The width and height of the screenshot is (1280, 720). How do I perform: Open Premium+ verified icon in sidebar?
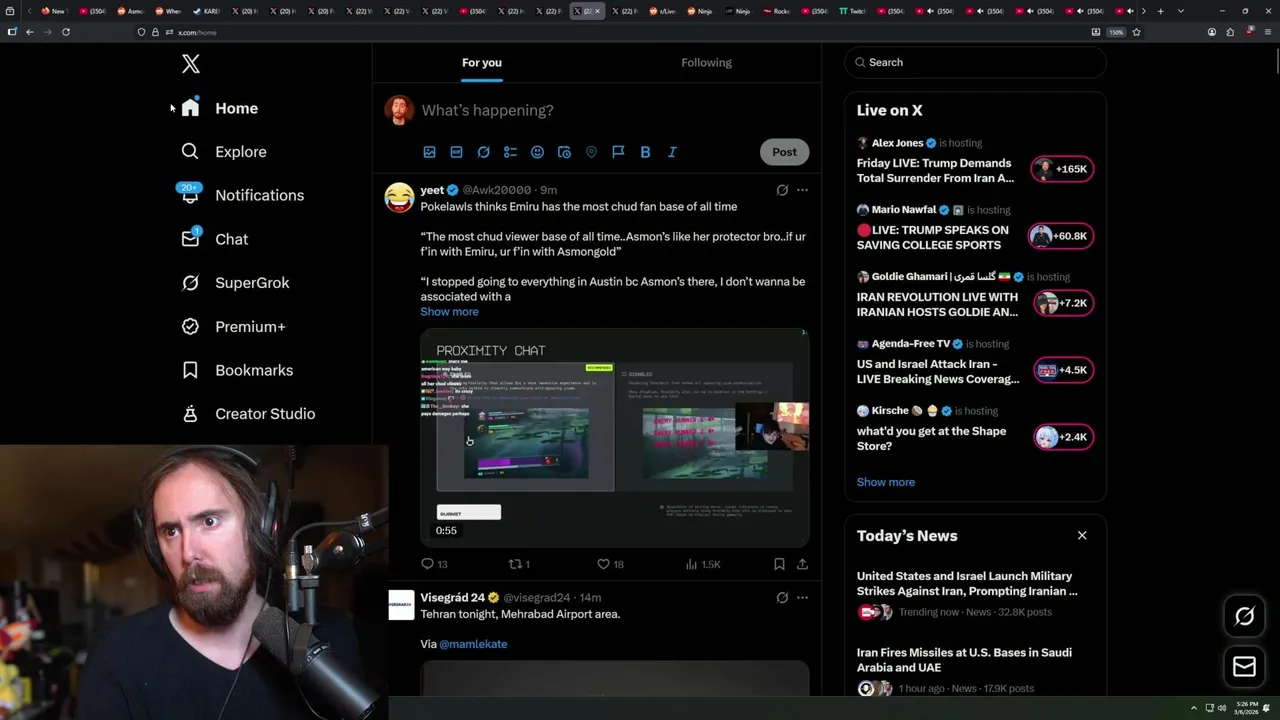pyautogui.click(x=190, y=326)
